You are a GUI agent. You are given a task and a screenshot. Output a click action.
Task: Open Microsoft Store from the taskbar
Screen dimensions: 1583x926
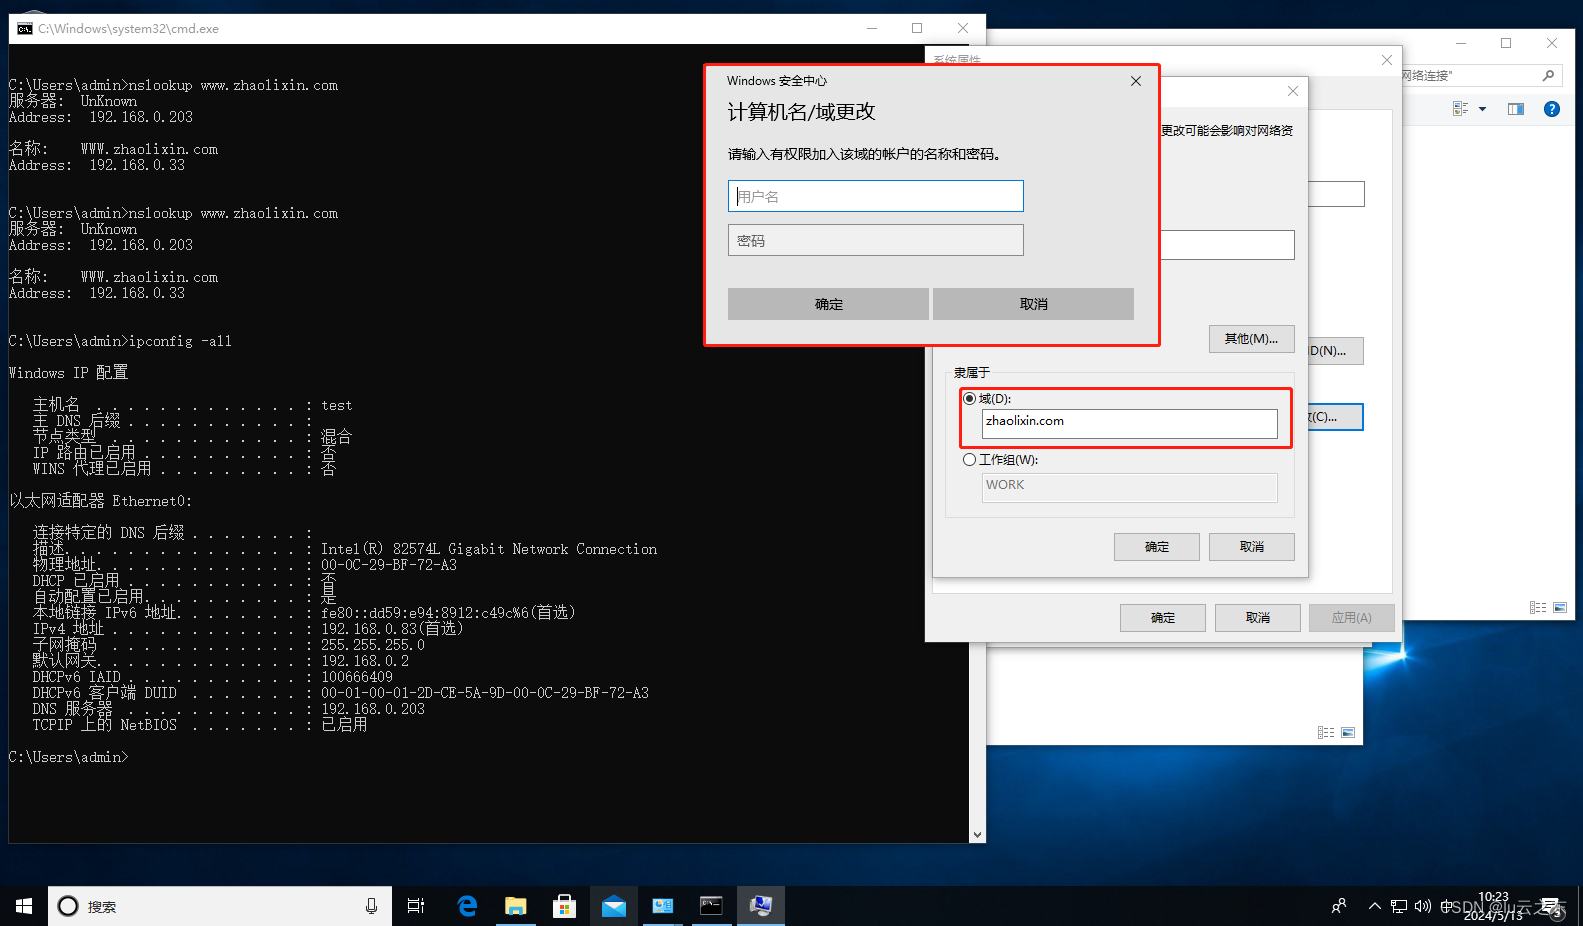(x=564, y=906)
